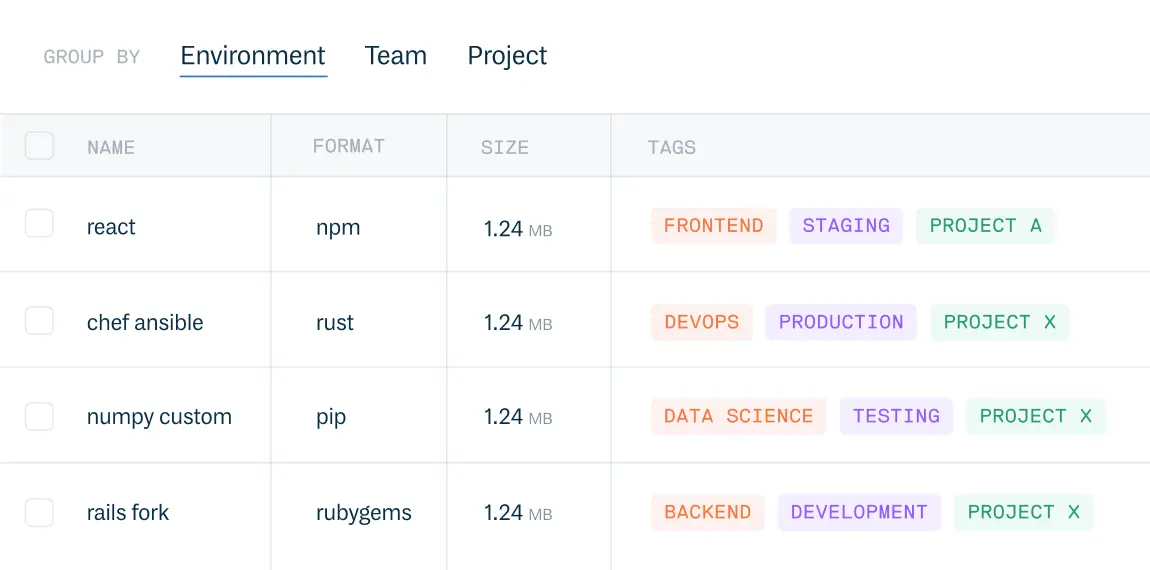Viewport: 1150px width, 570px height.
Task: Select the DEVELOPMENT tag on rails fork
Action: (859, 512)
